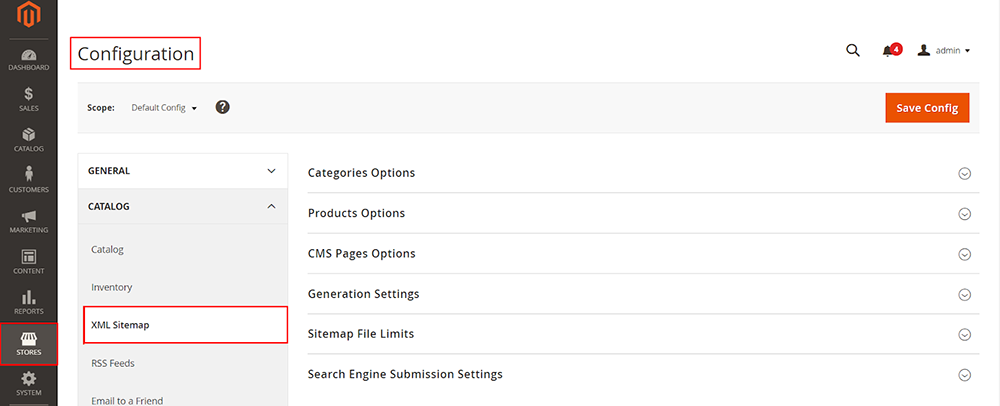The image size is (1000, 406).
Task: Click the scope help question mark
Action: (222, 107)
